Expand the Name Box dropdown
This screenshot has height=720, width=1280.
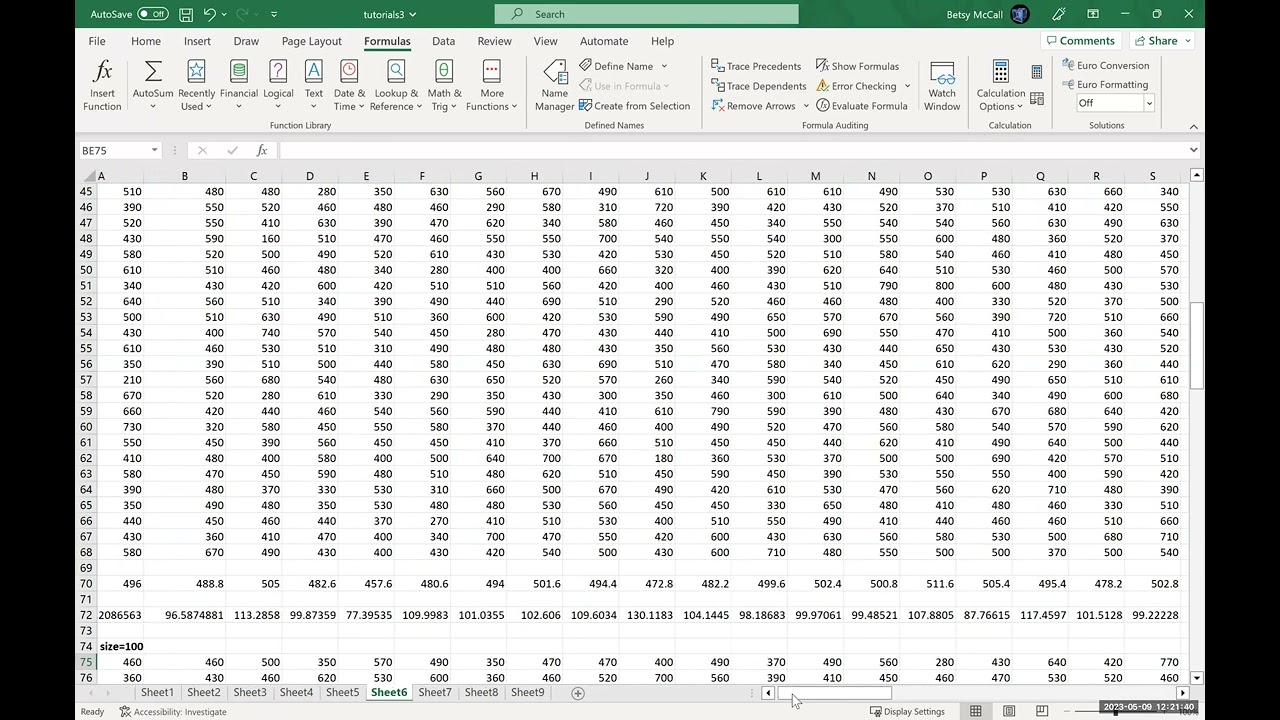point(154,150)
